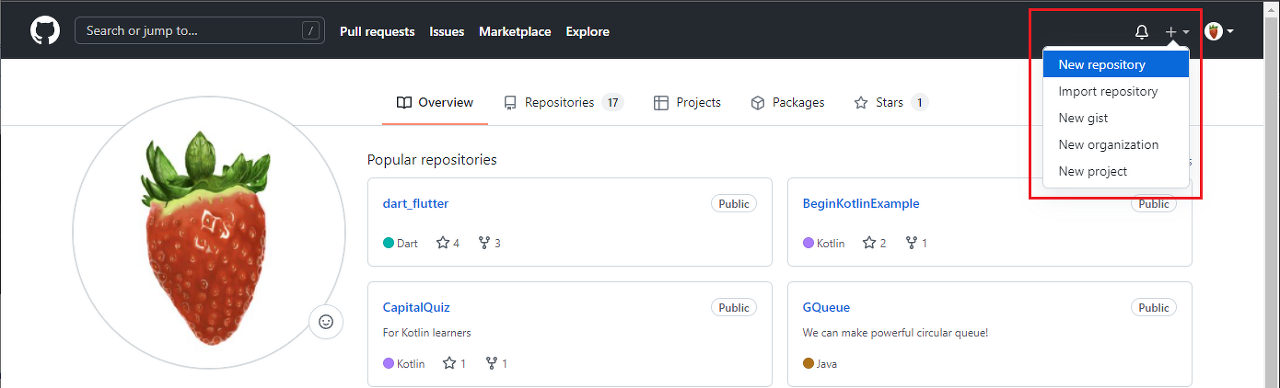Open the strawberry avatar user menu
Image resolution: width=1280 pixels, height=388 pixels.
click(x=1219, y=32)
